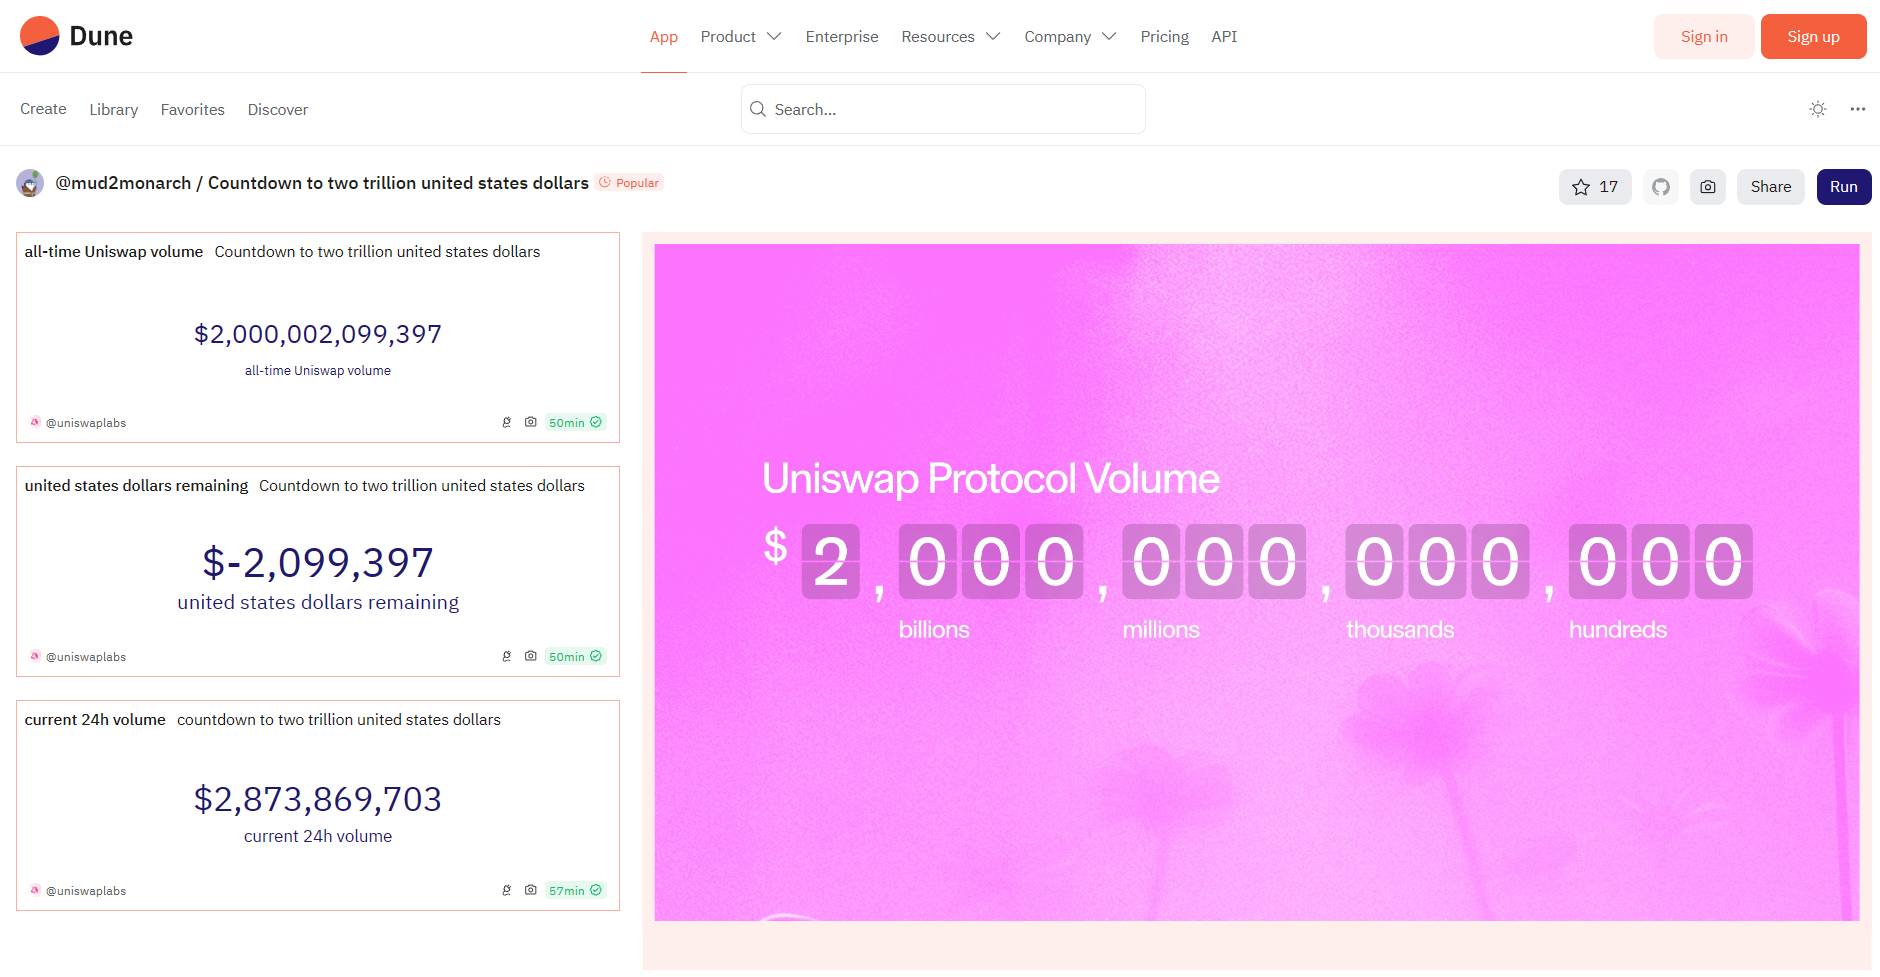This screenshot has height=977, width=1880.
Task: Star this dashboard with 17 favorites
Action: [x=1595, y=187]
